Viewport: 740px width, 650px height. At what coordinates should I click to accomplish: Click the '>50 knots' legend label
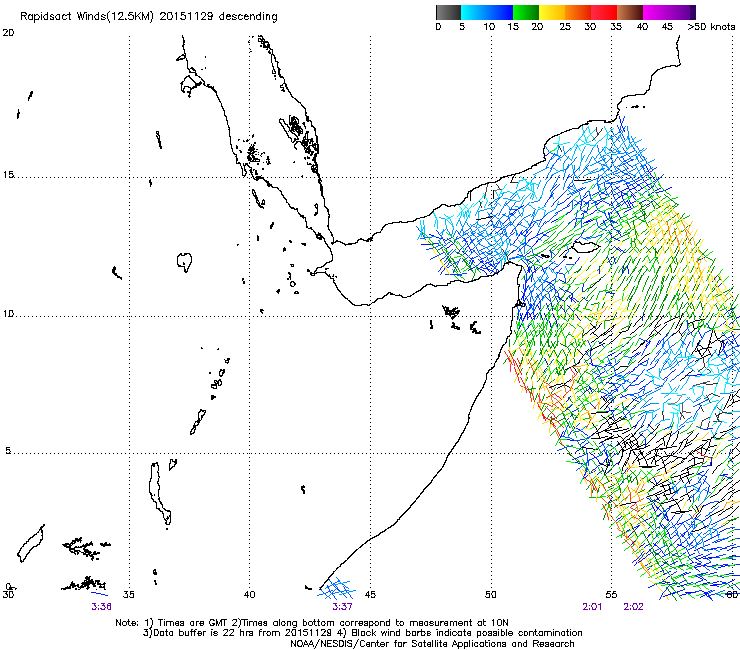point(711,27)
